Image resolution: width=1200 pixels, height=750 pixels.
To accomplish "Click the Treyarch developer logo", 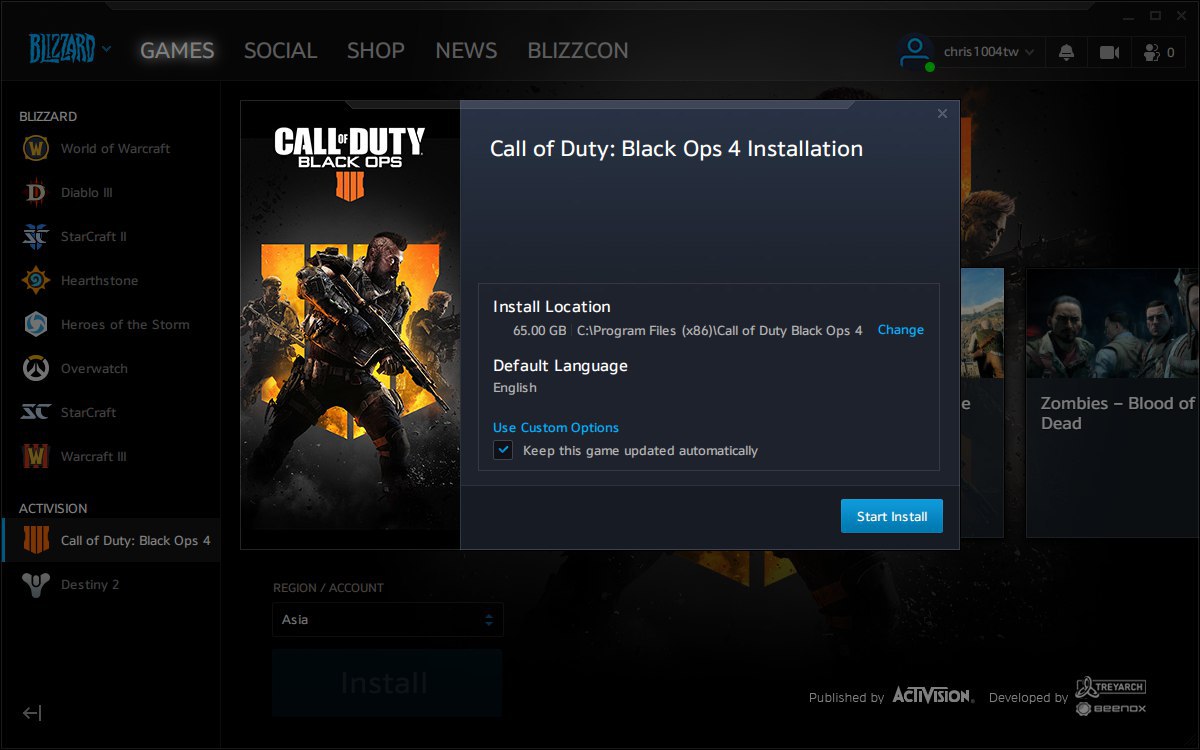I will pos(1110,686).
